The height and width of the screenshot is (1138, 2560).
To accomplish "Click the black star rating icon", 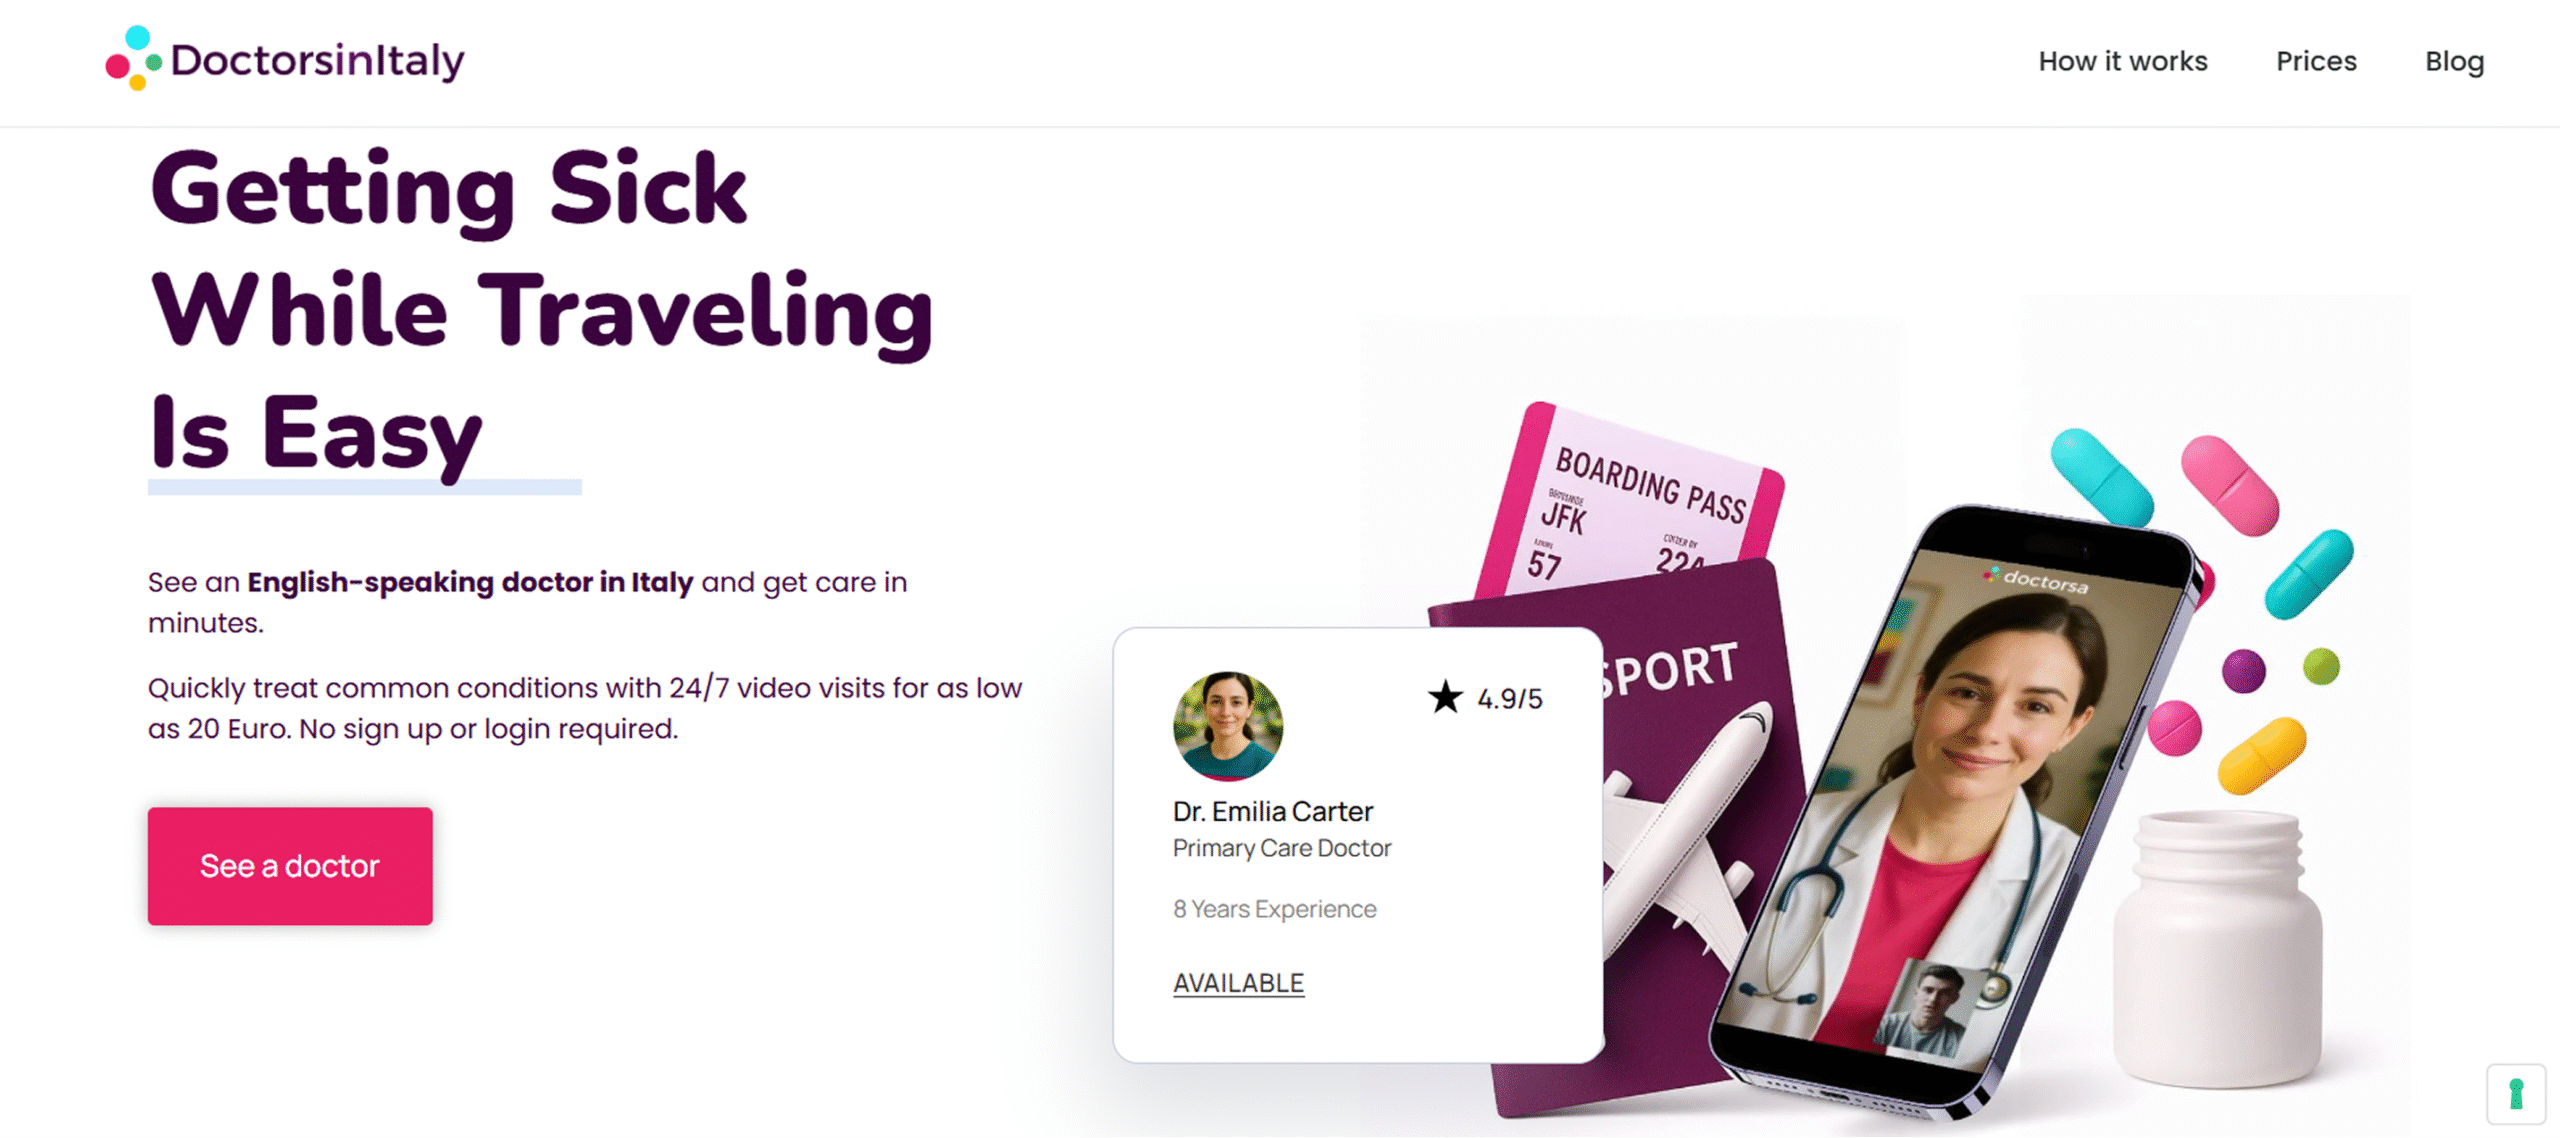I will 1445,697.
